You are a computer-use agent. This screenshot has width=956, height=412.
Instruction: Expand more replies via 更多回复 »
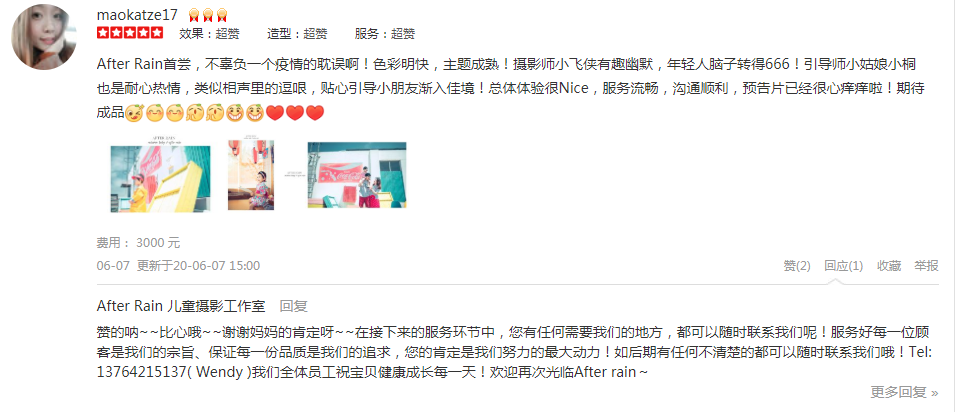click(x=904, y=392)
